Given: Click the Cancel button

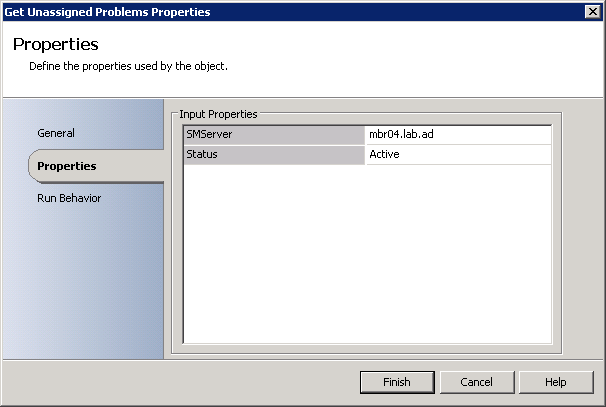Looking at the screenshot, I should point(476,382).
